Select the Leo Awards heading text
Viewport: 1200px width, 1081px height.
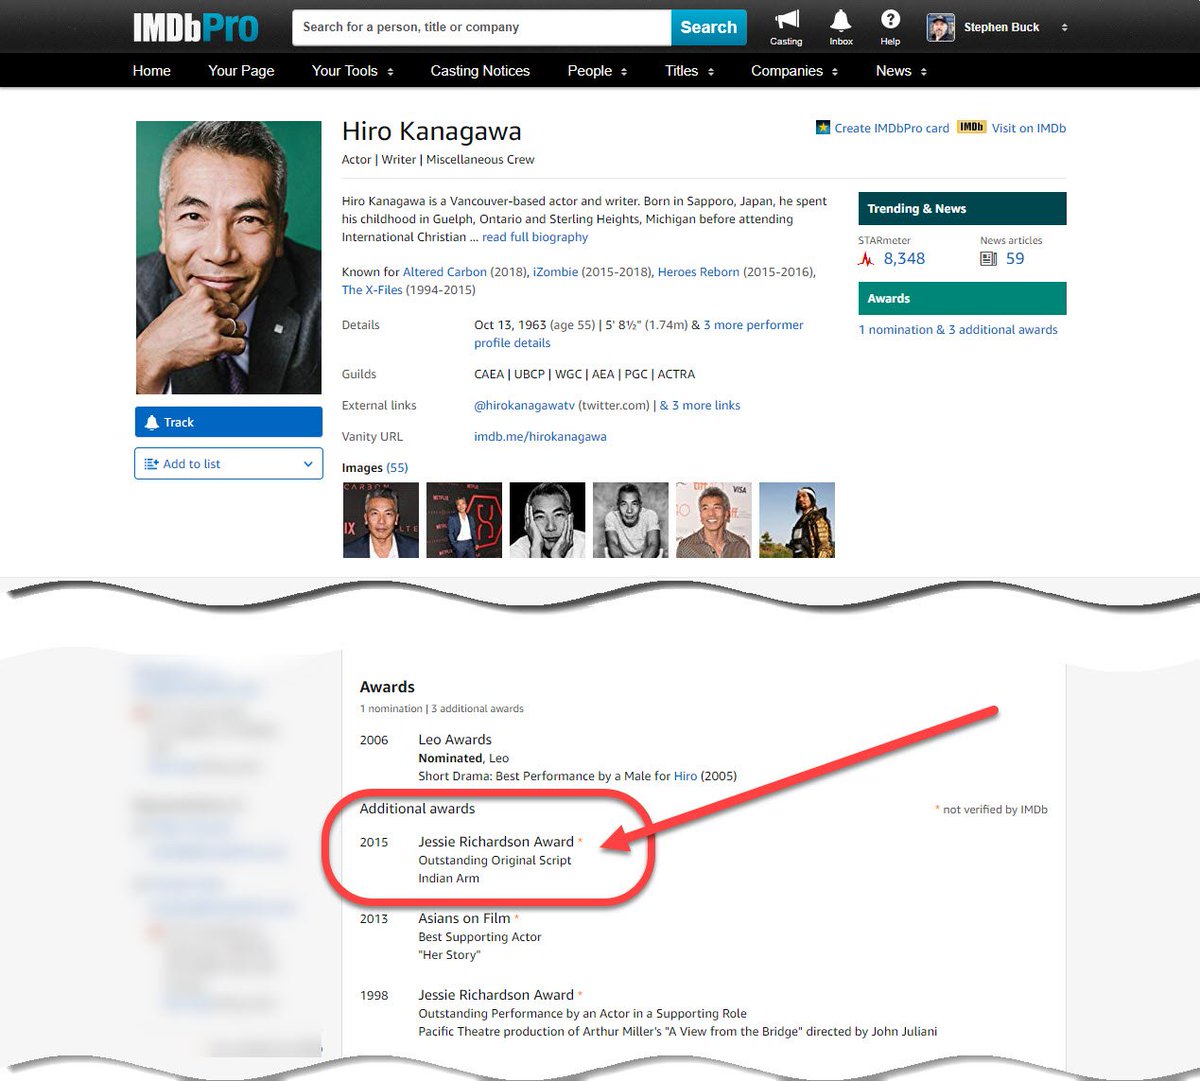tap(455, 740)
